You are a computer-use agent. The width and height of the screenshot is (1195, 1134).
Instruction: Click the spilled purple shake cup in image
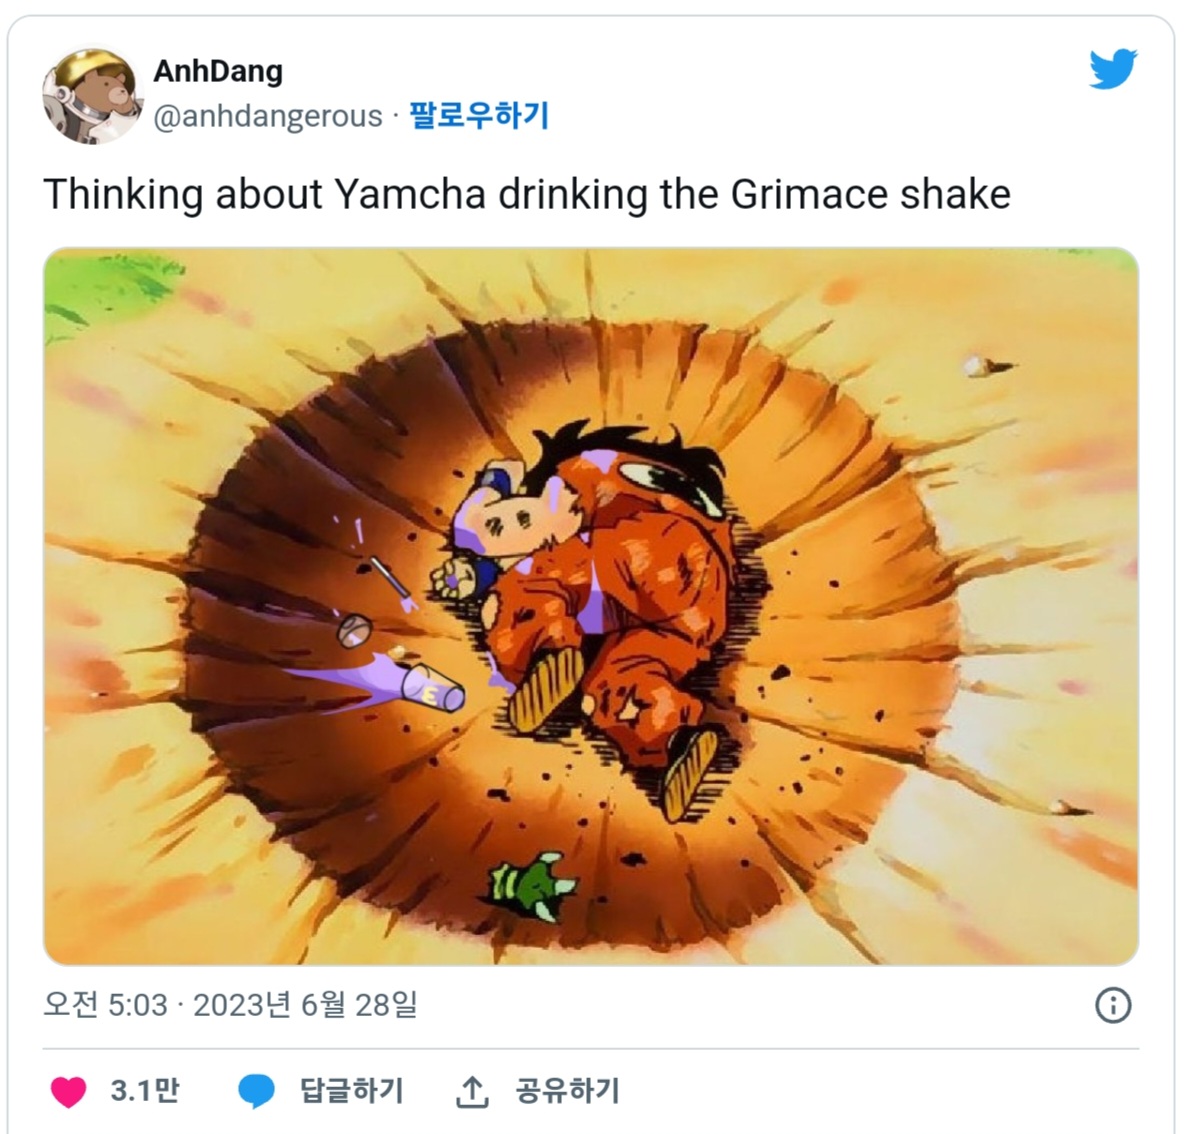(433, 688)
